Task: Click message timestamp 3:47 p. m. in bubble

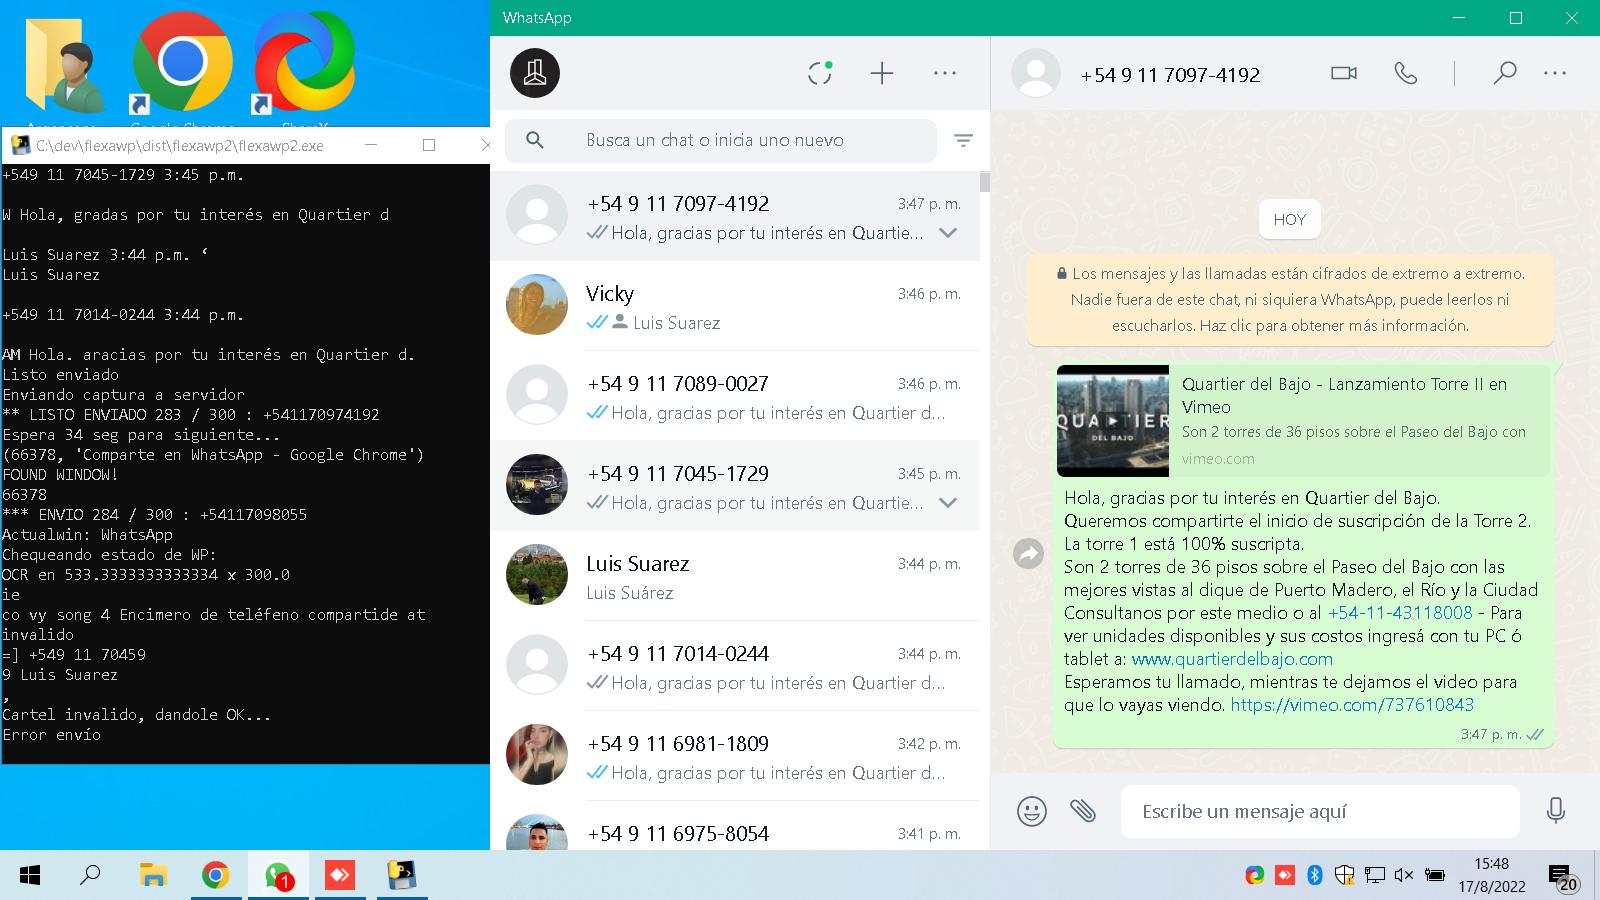Action: coord(1491,734)
